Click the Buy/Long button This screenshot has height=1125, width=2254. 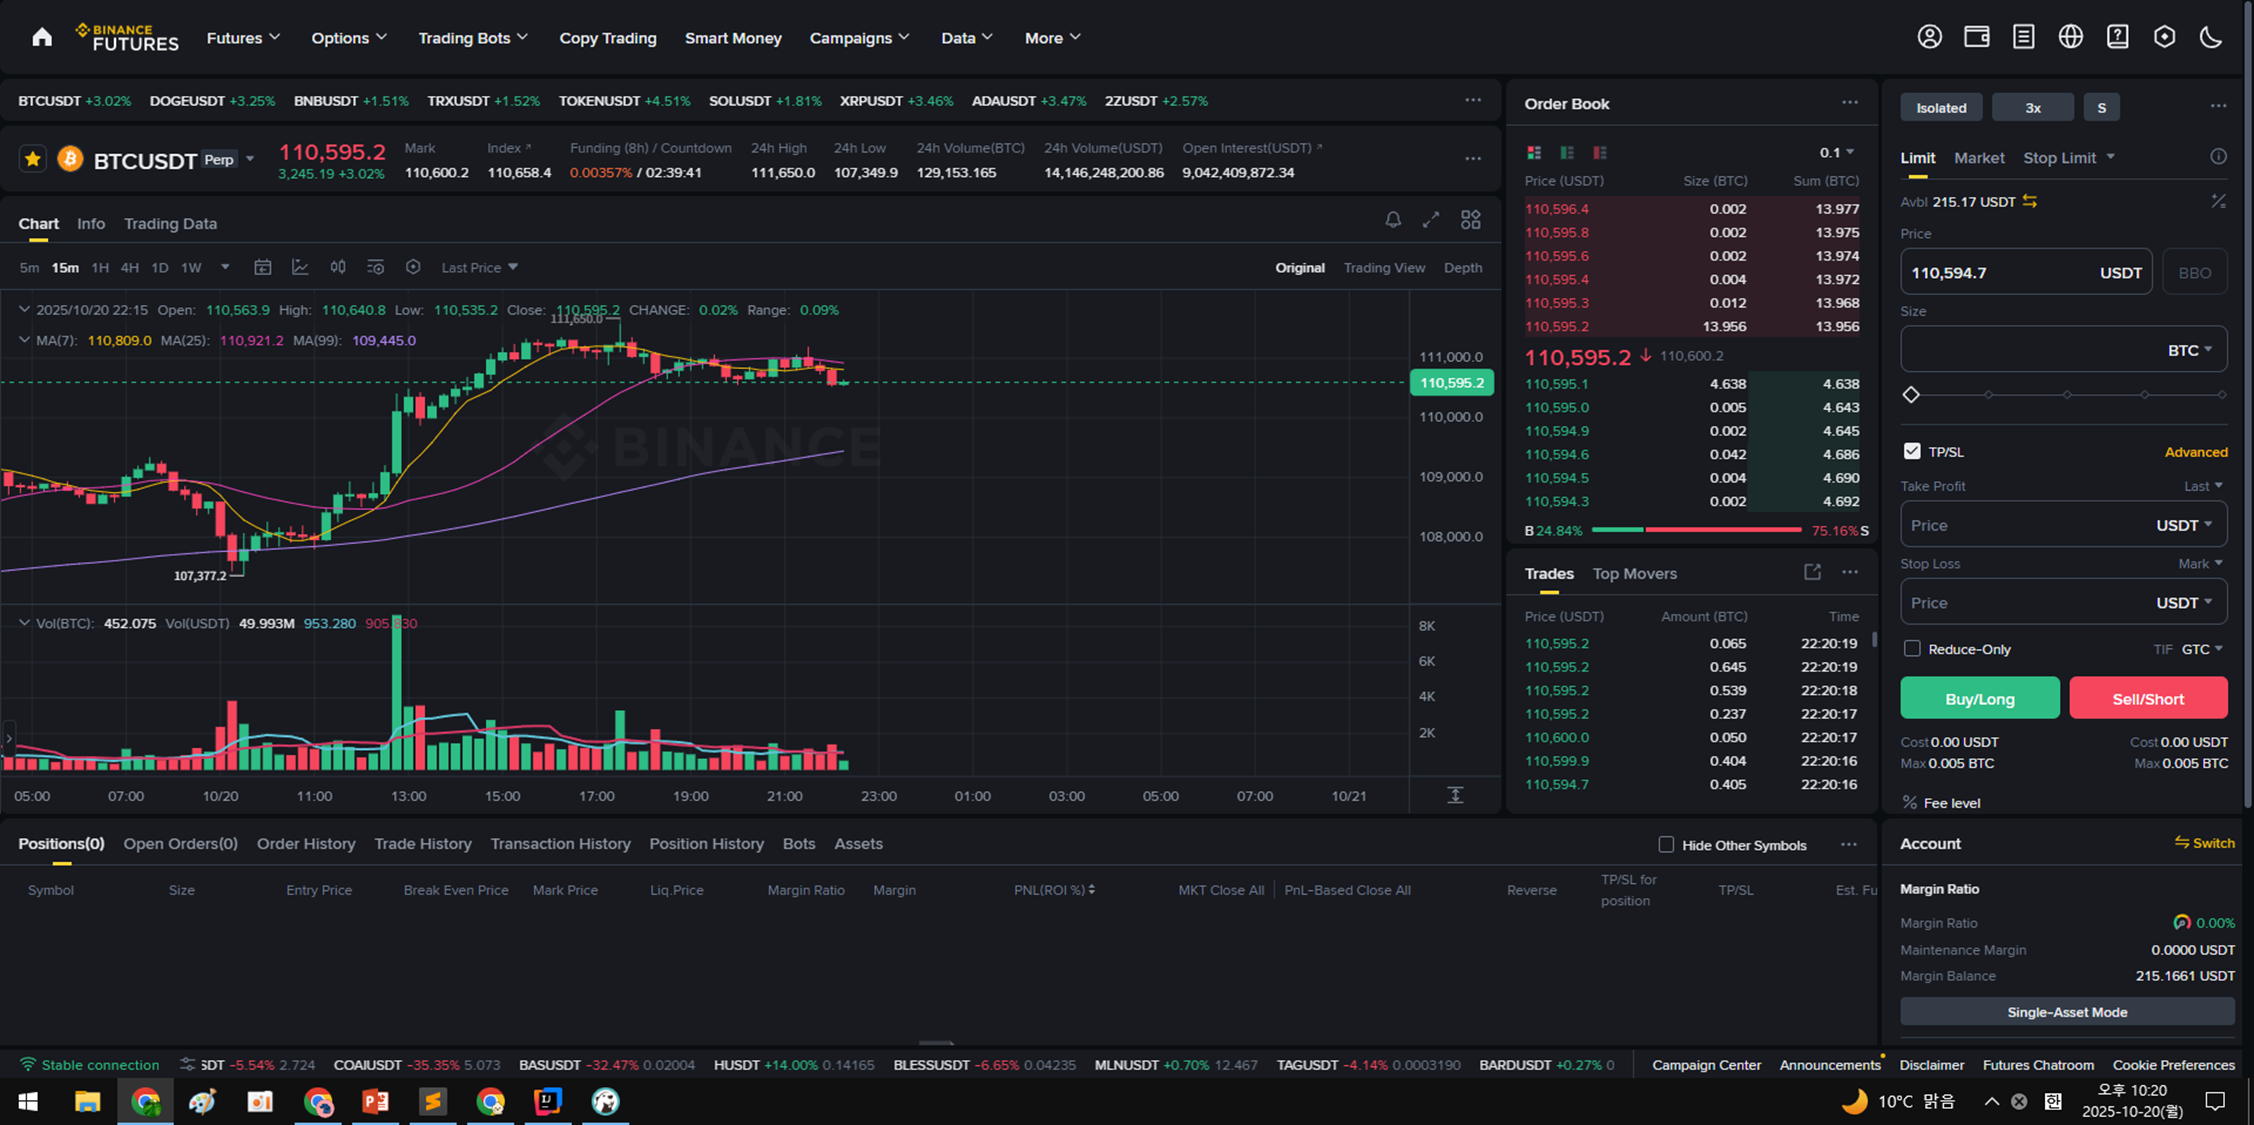tap(1979, 698)
